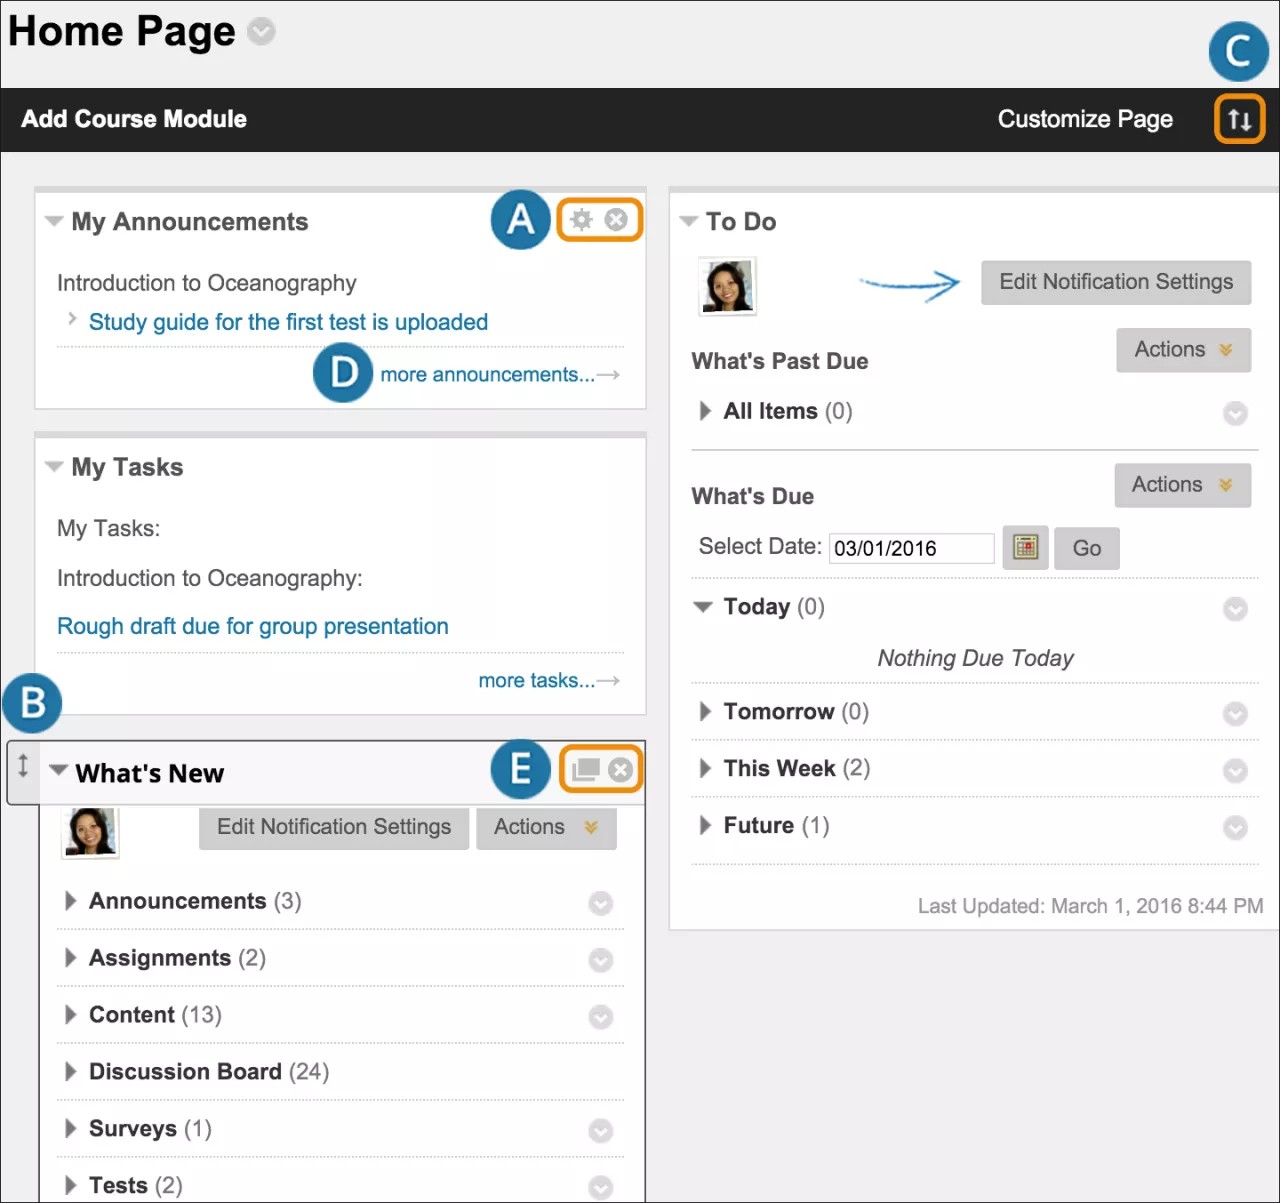Expand Discussion Board in What's New
Screen dimensions: 1280x1203
click(x=71, y=1071)
